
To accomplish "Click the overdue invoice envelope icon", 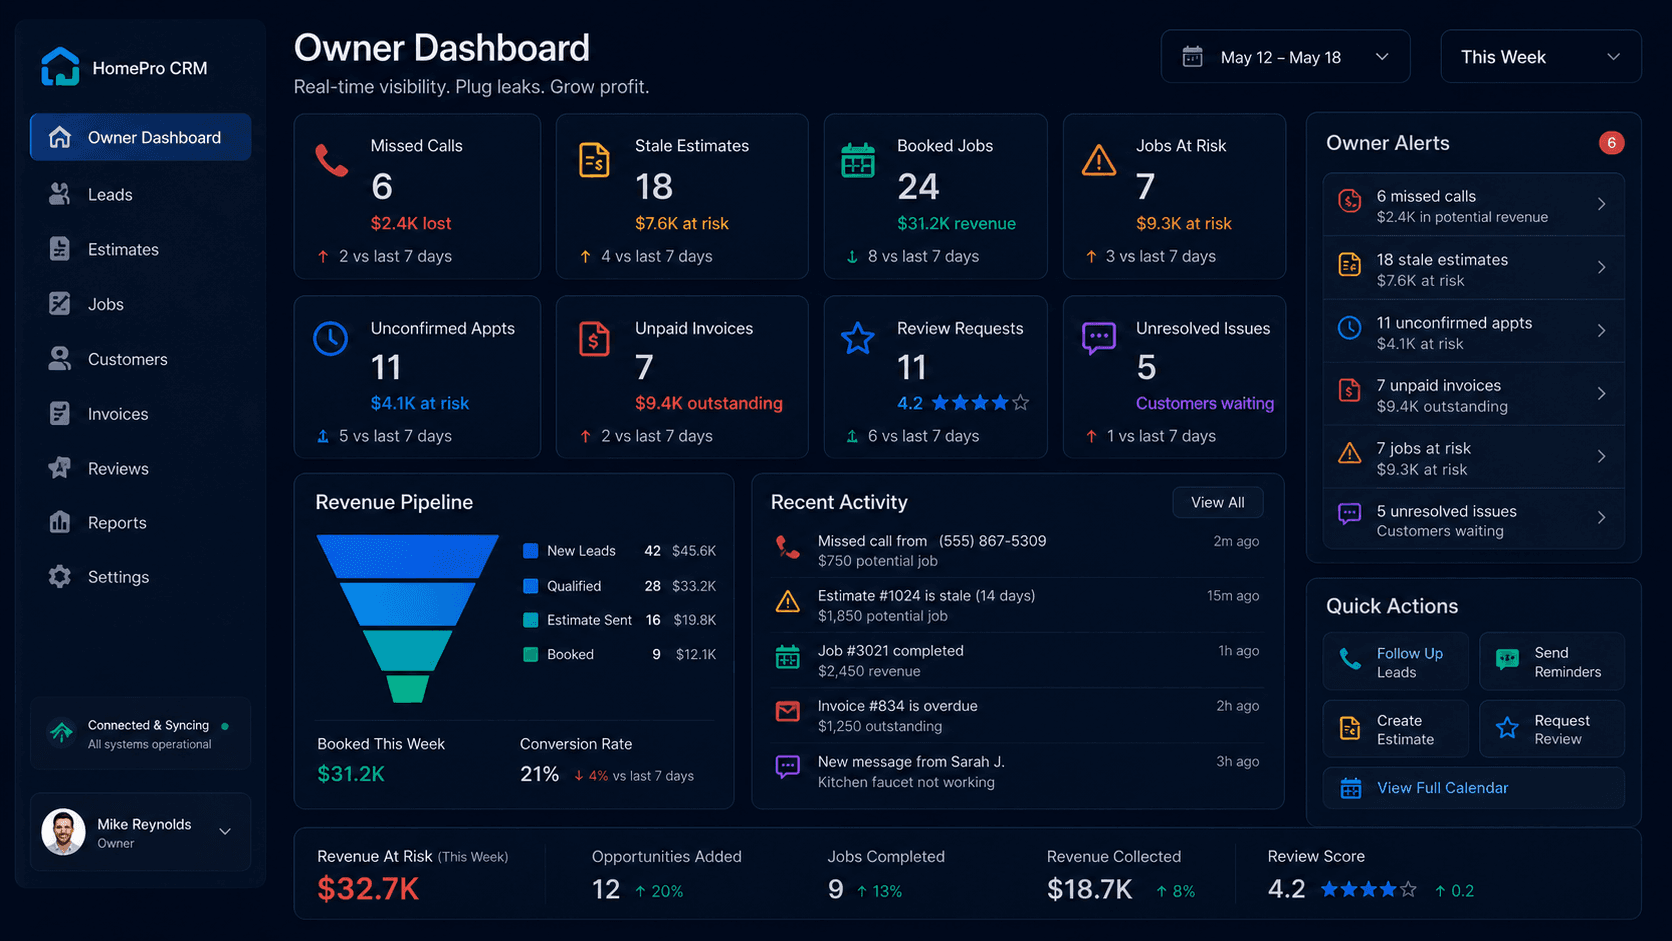I will click(x=788, y=712).
